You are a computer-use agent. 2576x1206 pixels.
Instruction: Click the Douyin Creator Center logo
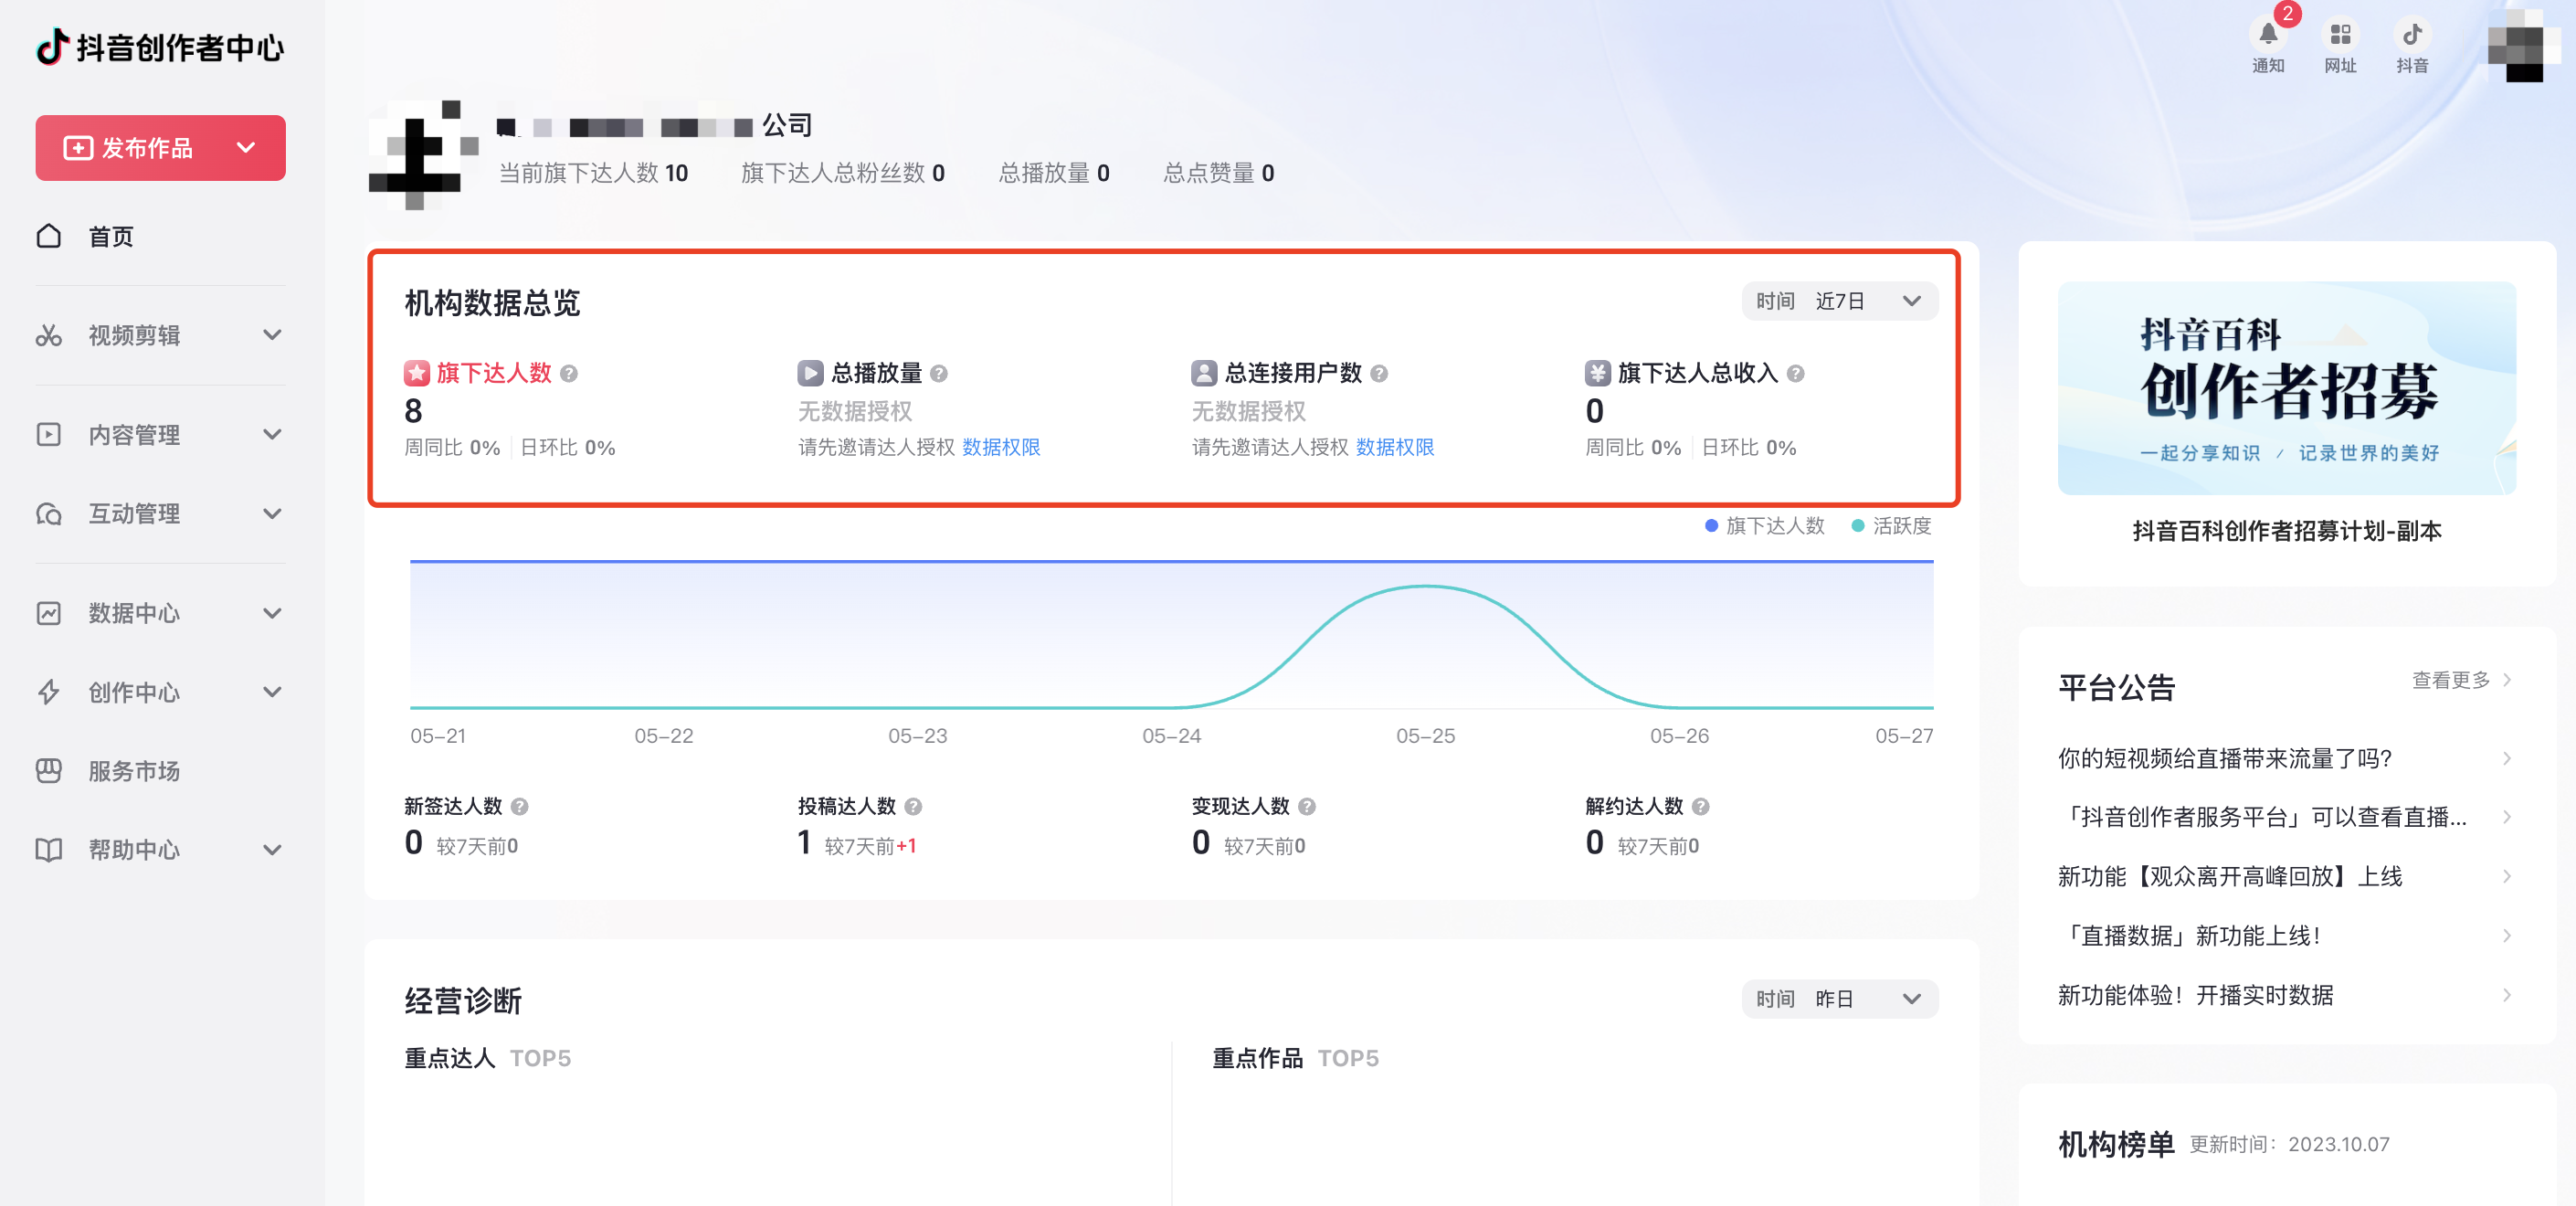[160, 47]
